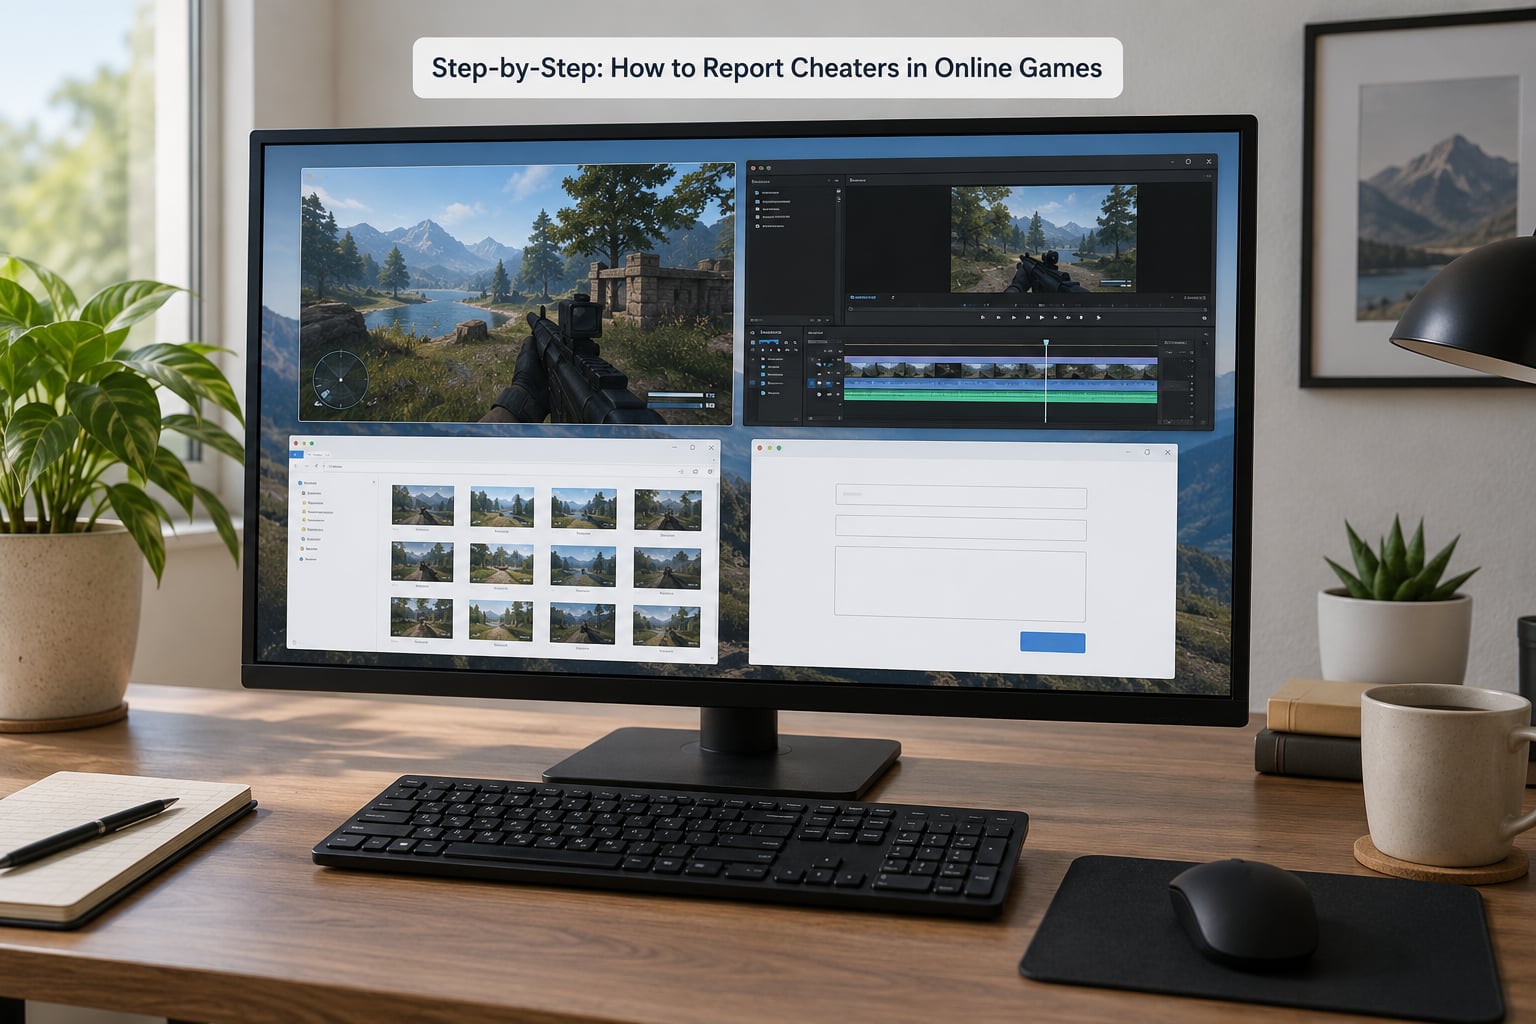Click the large multiline text area in form window
Image resolution: width=1536 pixels, height=1024 pixels.
(x=960, y=583)
